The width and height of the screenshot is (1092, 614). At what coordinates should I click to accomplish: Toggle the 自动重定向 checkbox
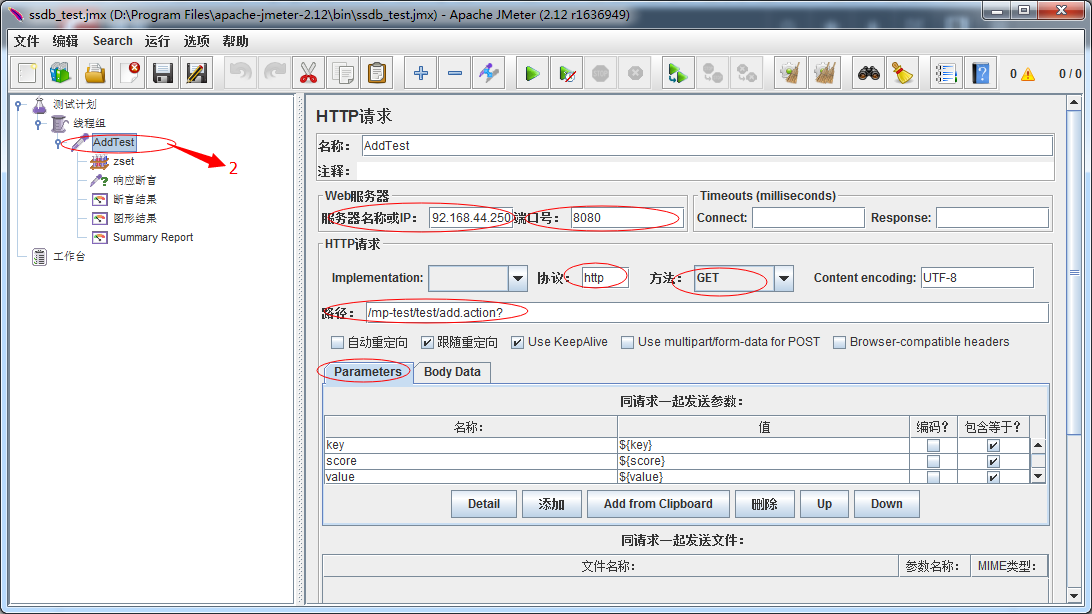pyautogui.click(x=338, y=343)
